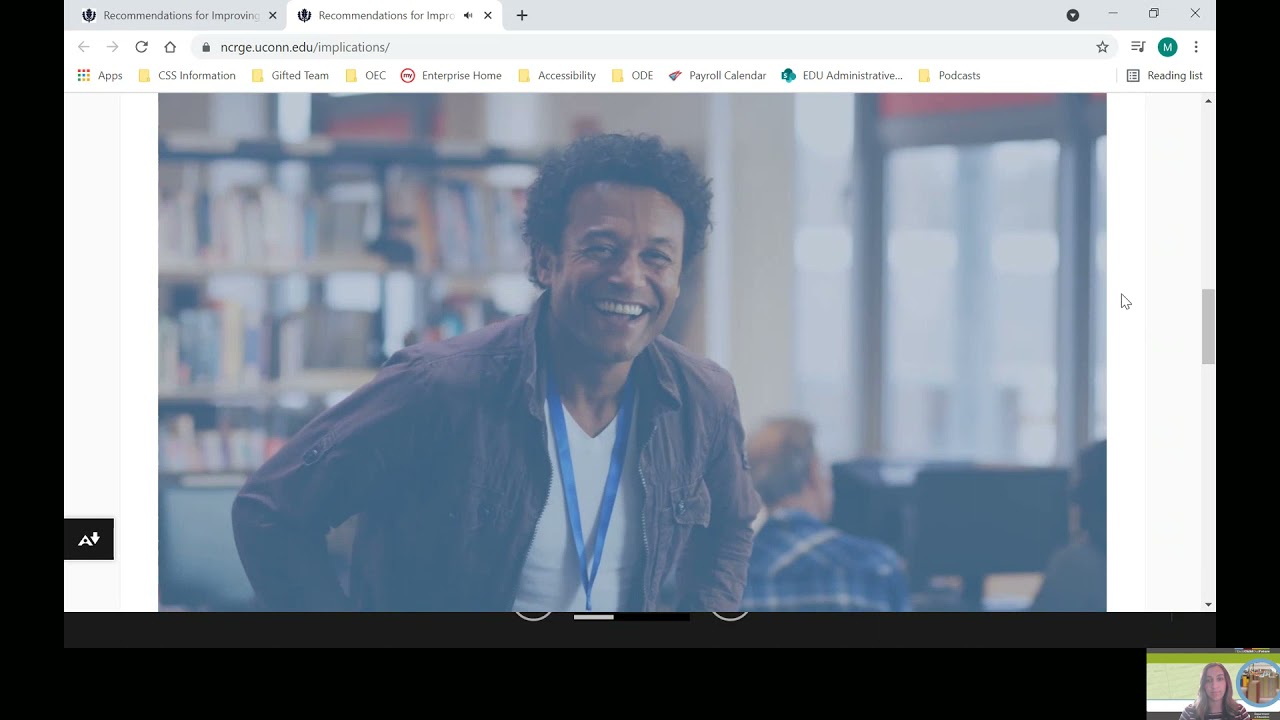
Task: Open the profile avatar M menu
Action: pyautogui.click(x=1167, y=47)
